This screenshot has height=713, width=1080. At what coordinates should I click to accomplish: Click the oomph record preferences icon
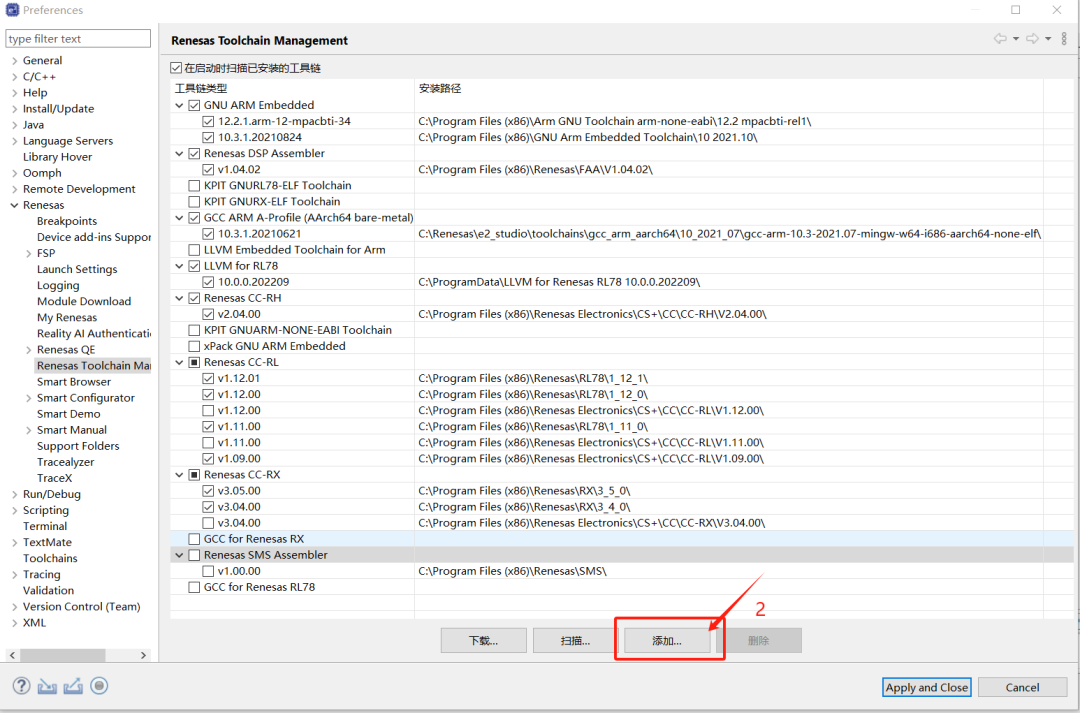click(99, 686)
